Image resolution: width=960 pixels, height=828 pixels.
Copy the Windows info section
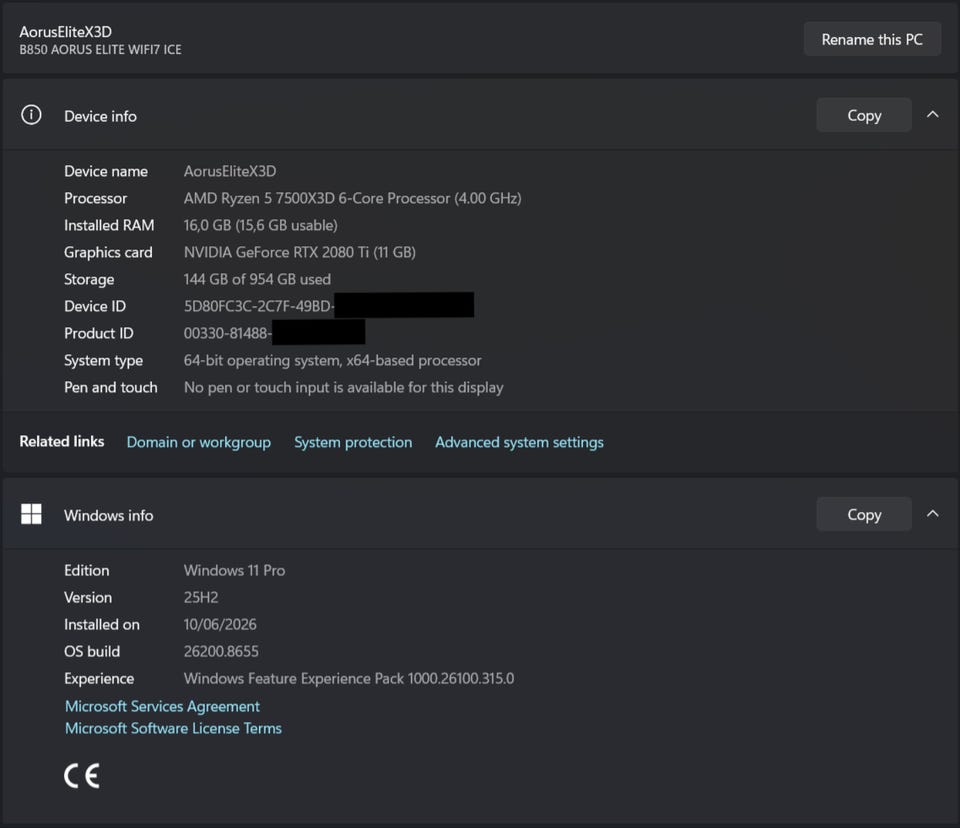pyautogui.click(x=864, y=514)
